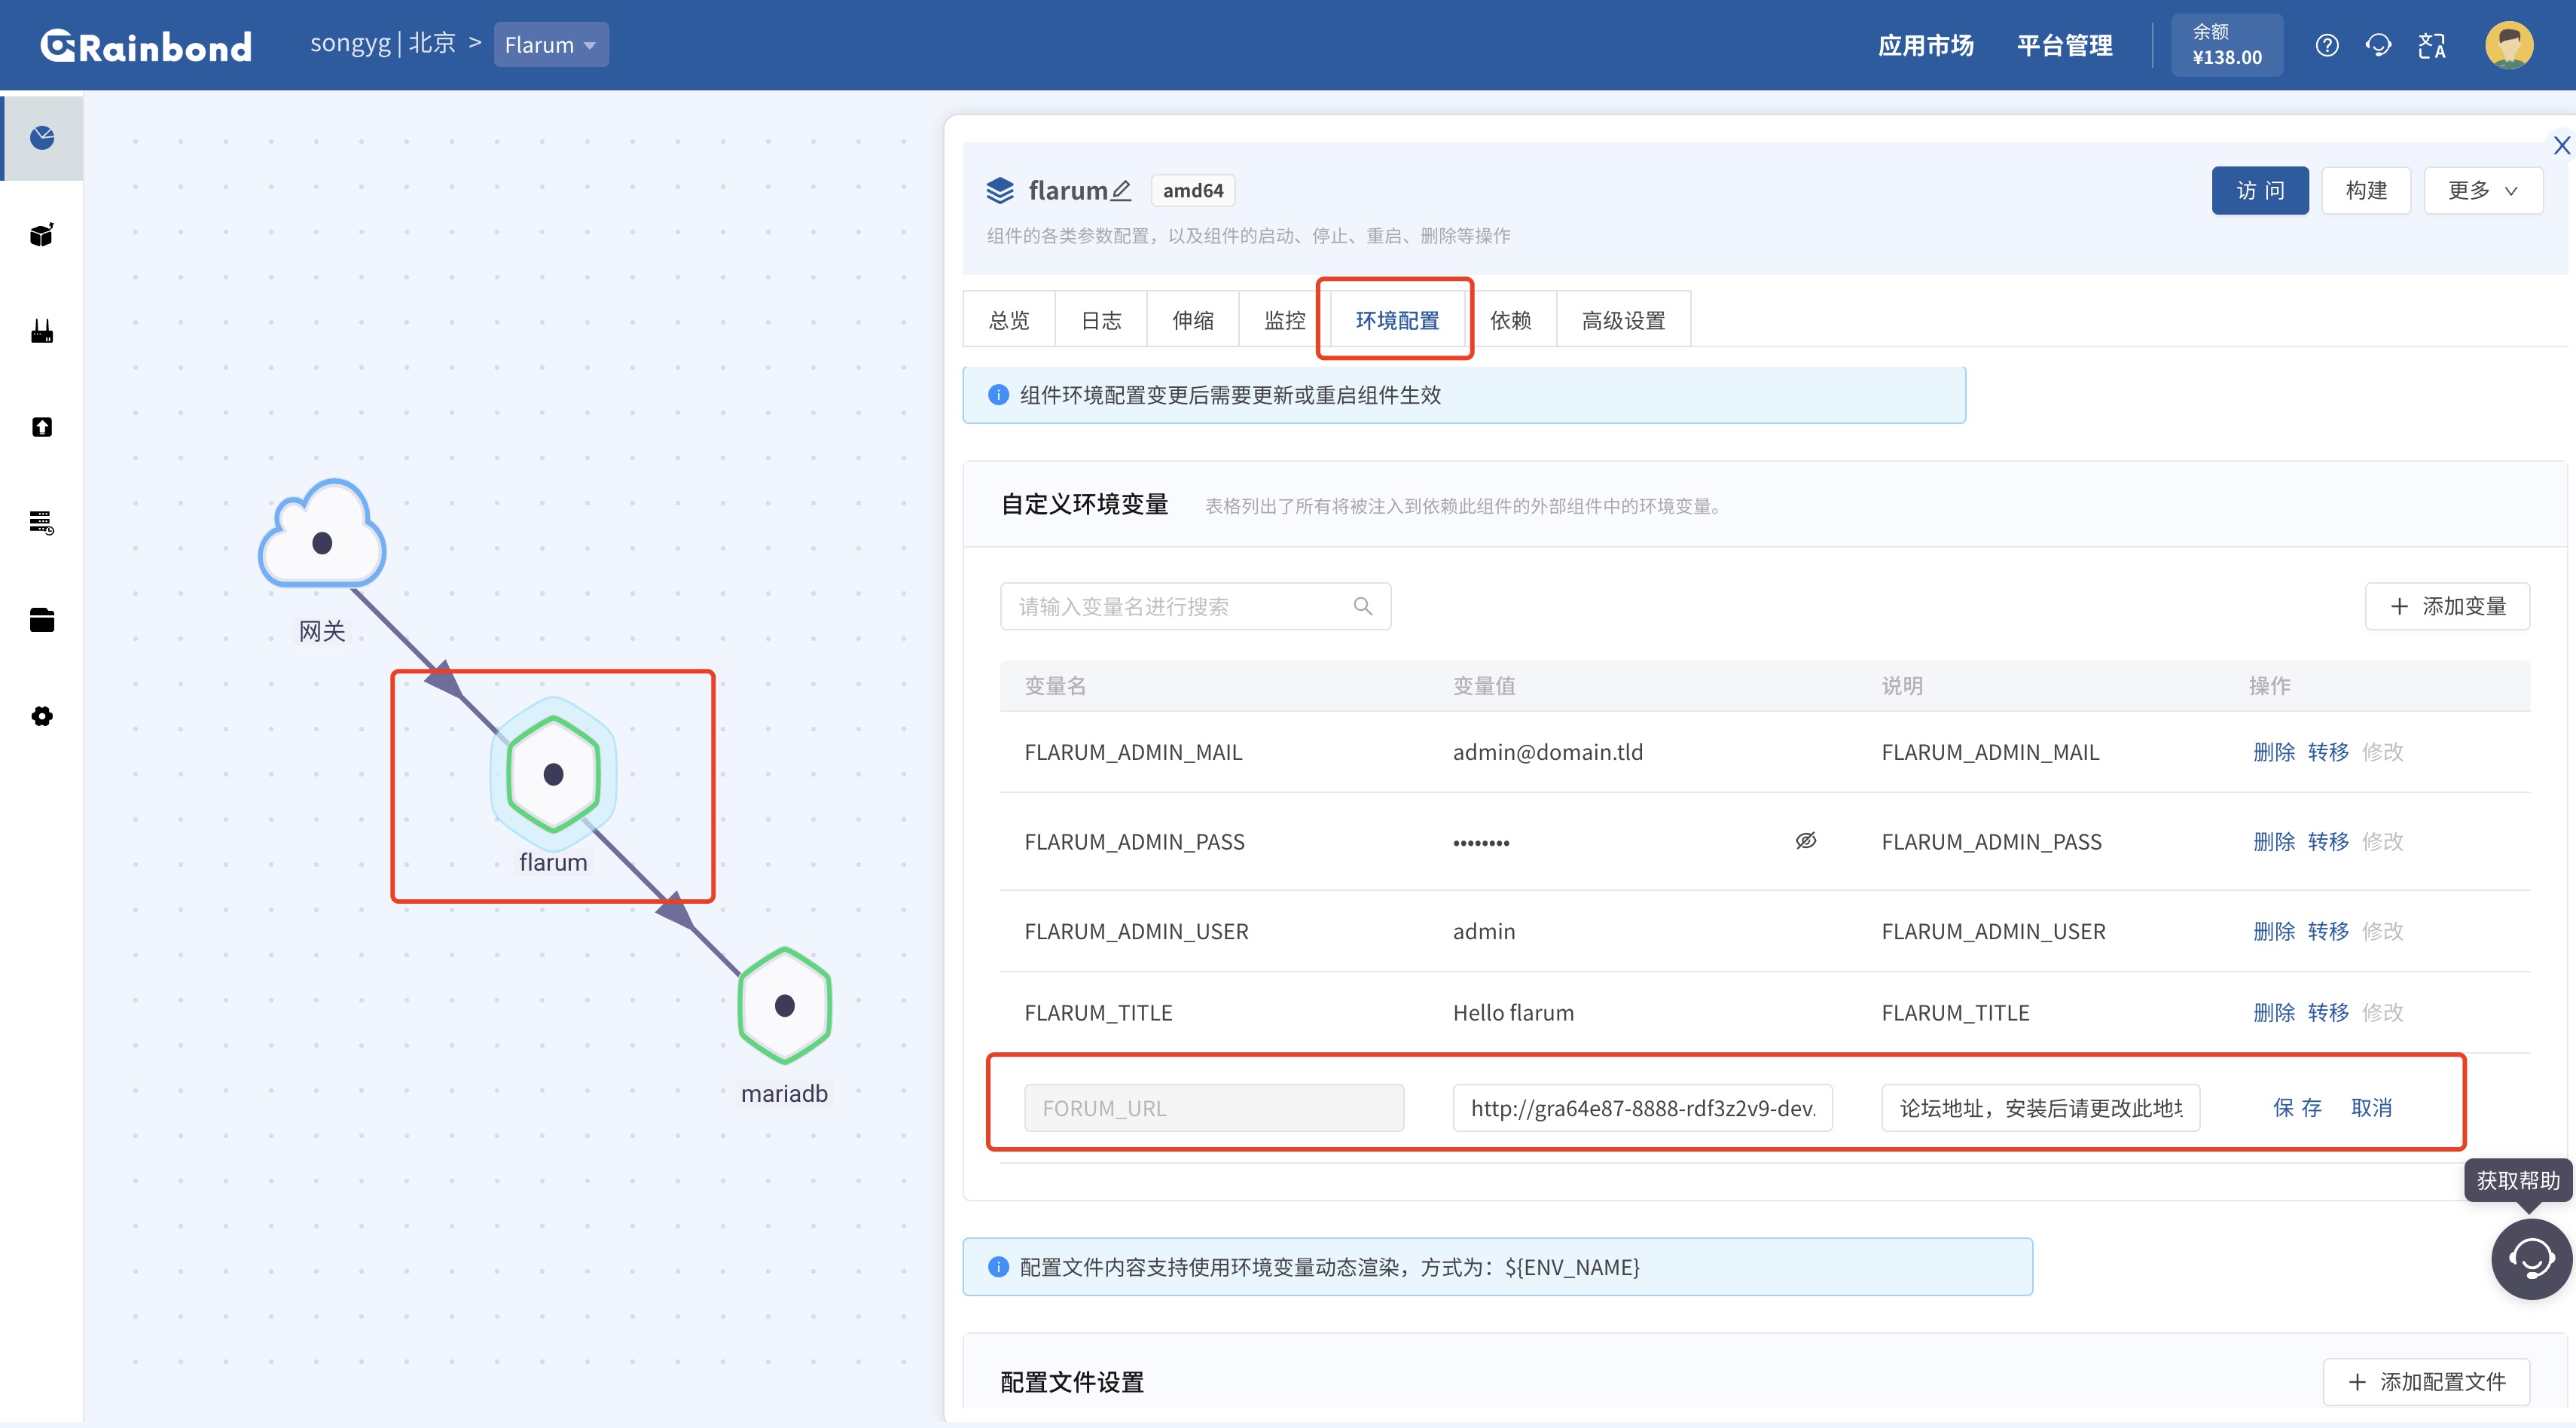Image resolution: width=2576 pixels, height=1428 pixels.
Task: Focus the variable name search field
Action: click(x=1195, y=606)
